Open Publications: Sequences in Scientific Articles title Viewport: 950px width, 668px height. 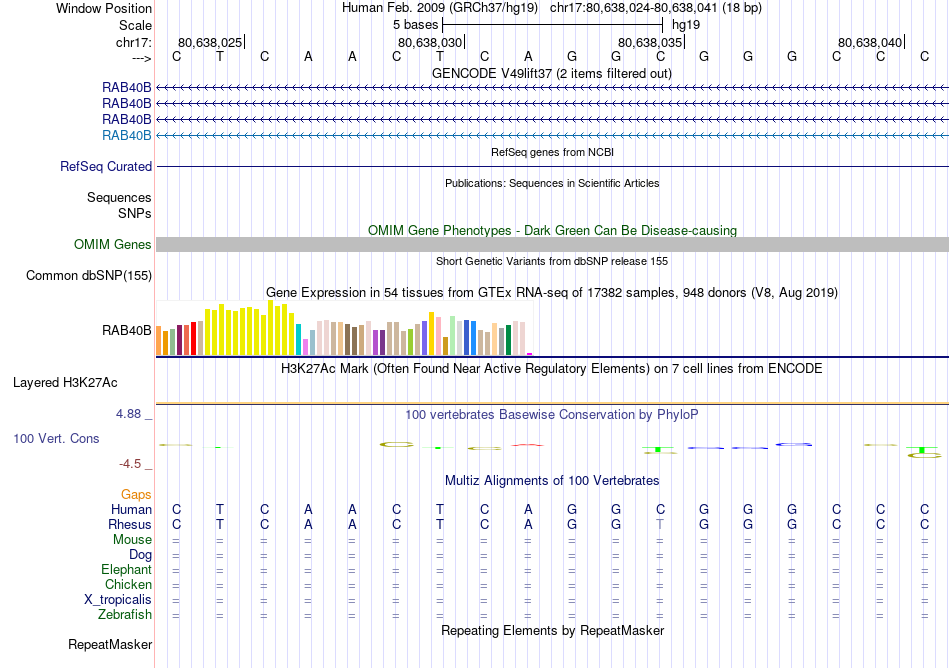(552, 183)
